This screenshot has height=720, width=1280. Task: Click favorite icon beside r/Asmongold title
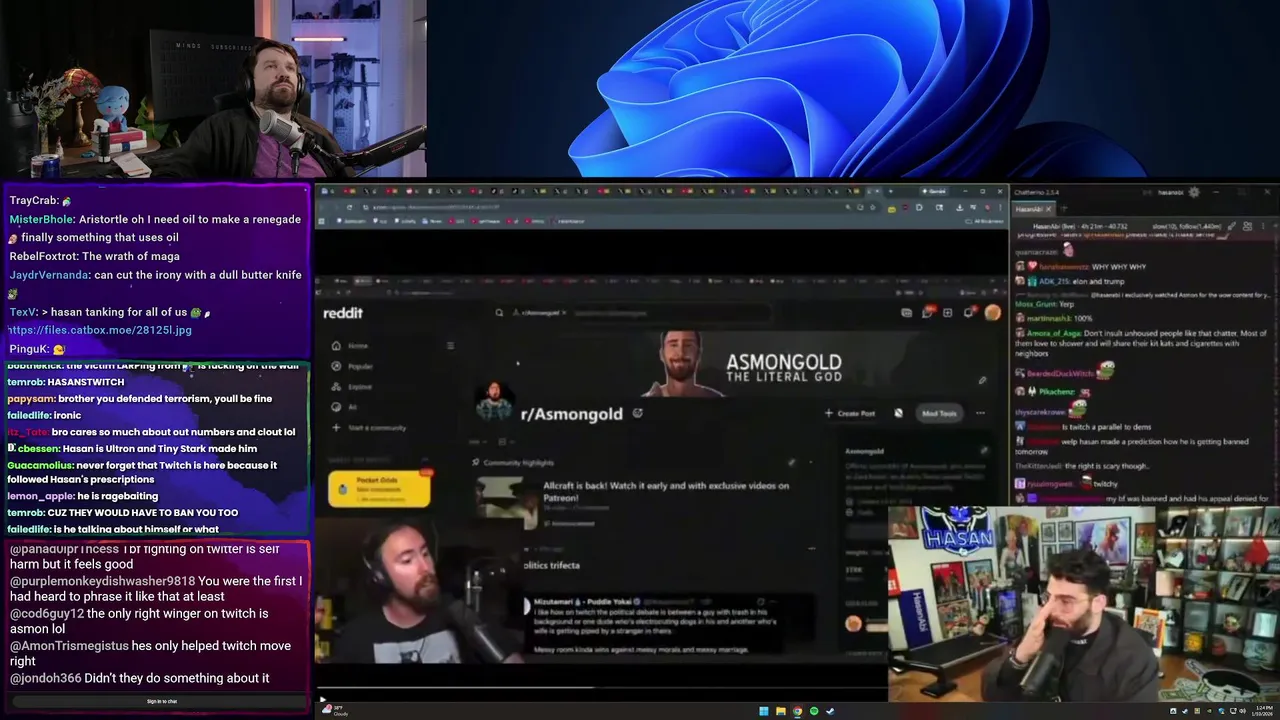coord(638,413)
